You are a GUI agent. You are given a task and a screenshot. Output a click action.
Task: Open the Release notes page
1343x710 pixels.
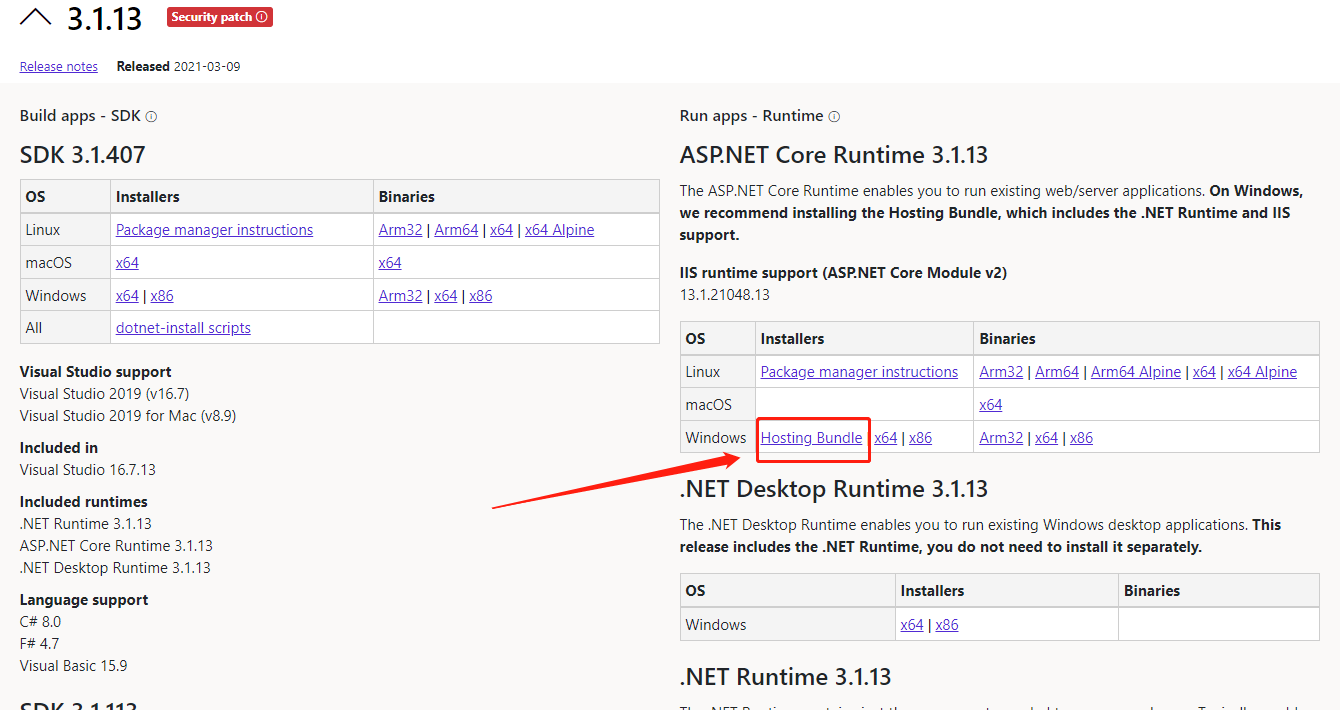coord(58,66)
